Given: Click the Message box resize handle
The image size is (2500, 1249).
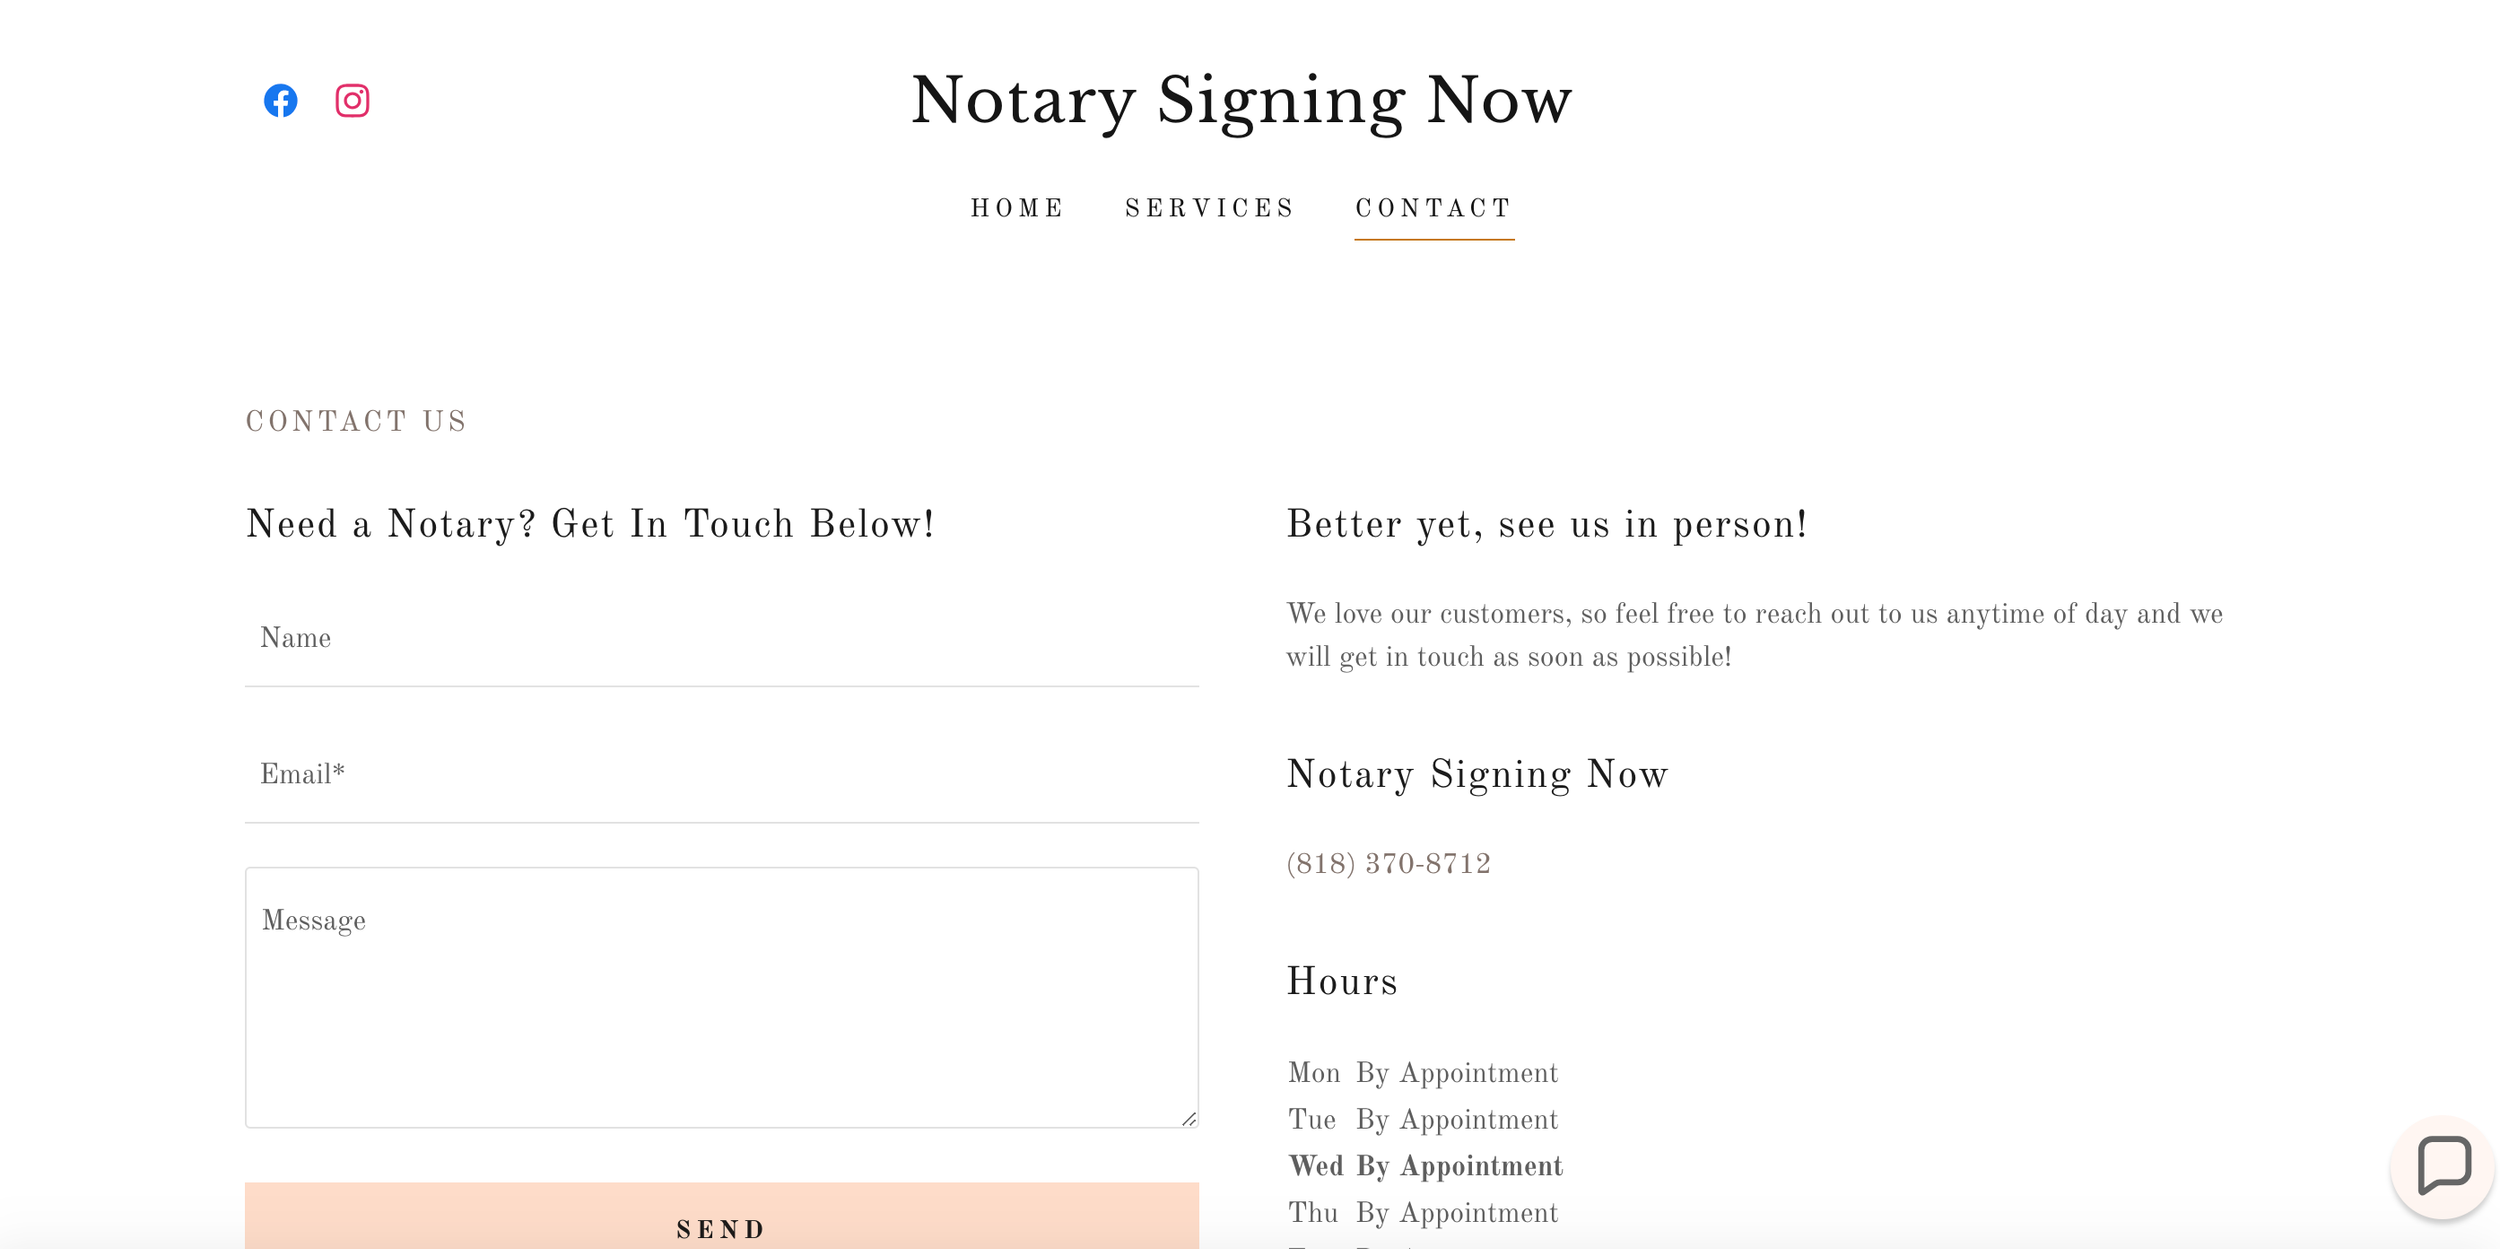Looking at the screenshot, I should coord(1188,1118).
